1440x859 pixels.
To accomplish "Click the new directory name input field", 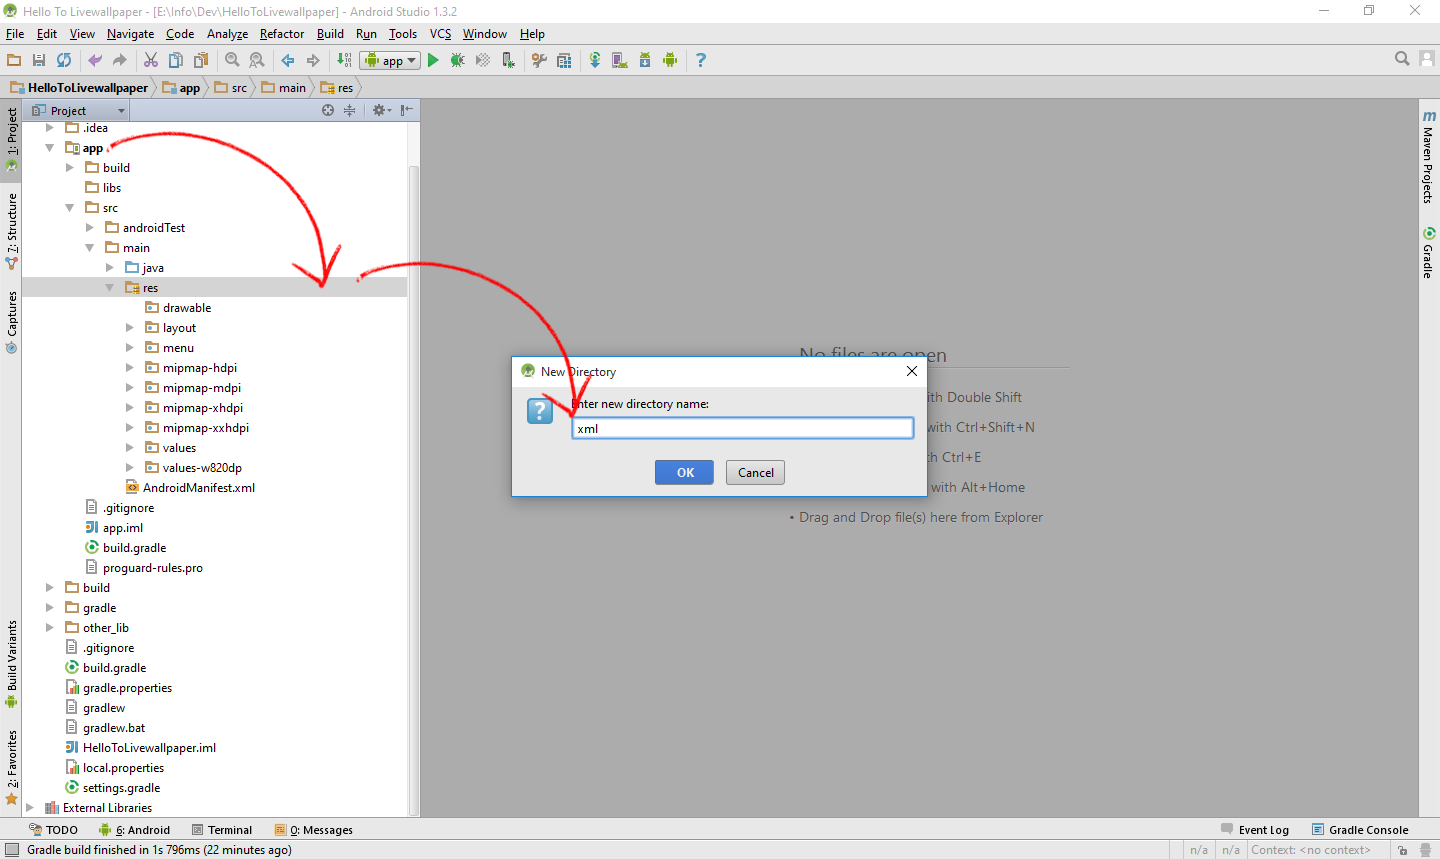I will (742, 428).
